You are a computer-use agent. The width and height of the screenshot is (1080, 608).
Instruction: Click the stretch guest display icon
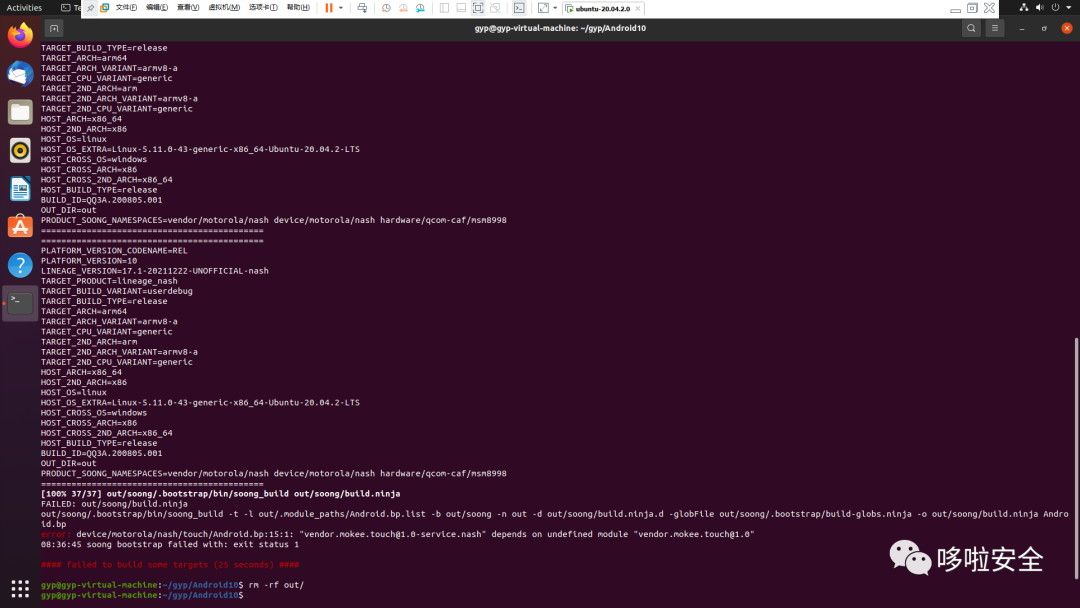coord(543,8)
